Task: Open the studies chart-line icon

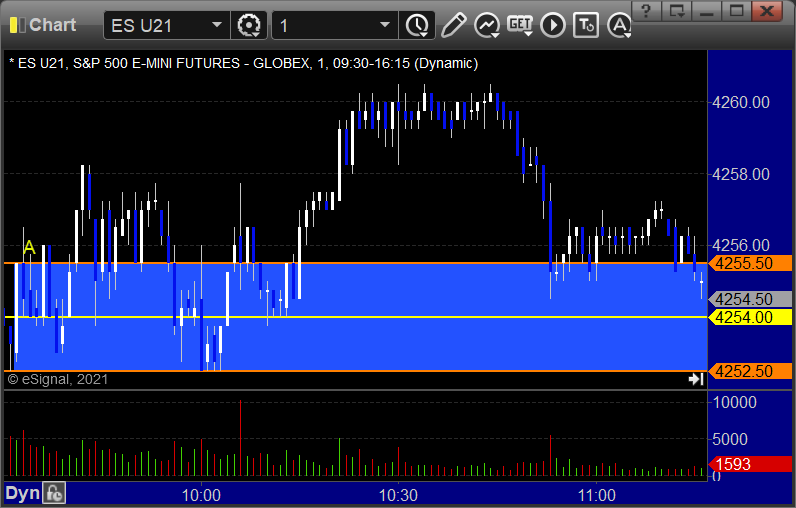Action: 487,25
